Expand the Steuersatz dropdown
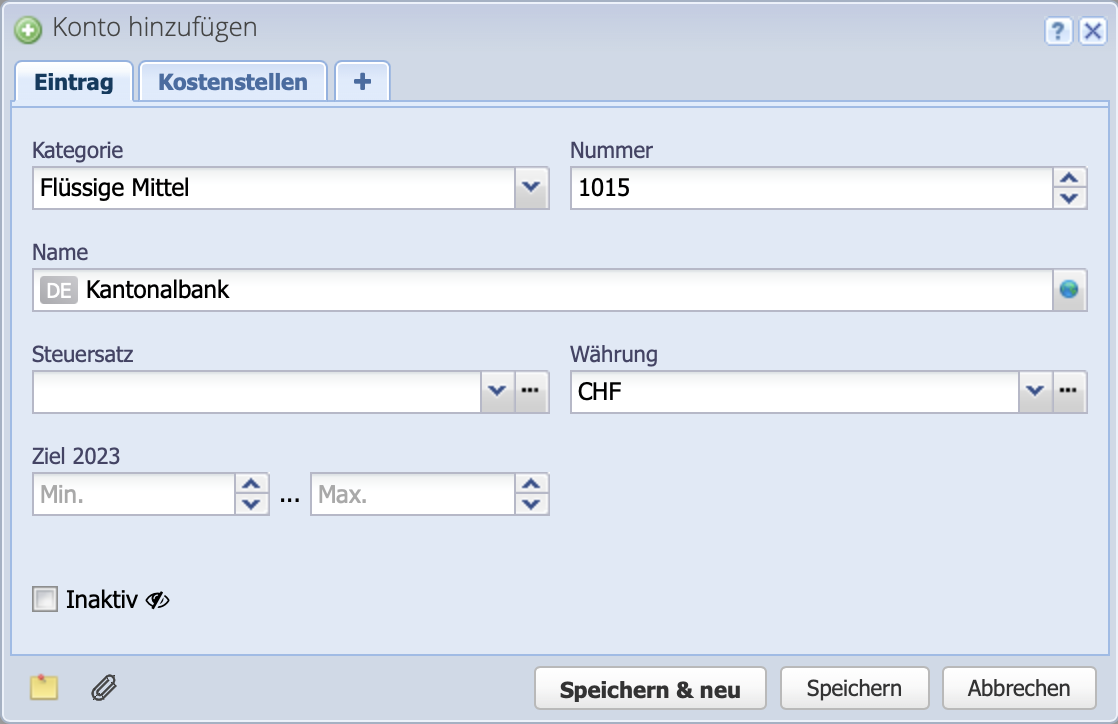Image resolution: width=1118 pixels, height=724 pixels. point(497,392)
